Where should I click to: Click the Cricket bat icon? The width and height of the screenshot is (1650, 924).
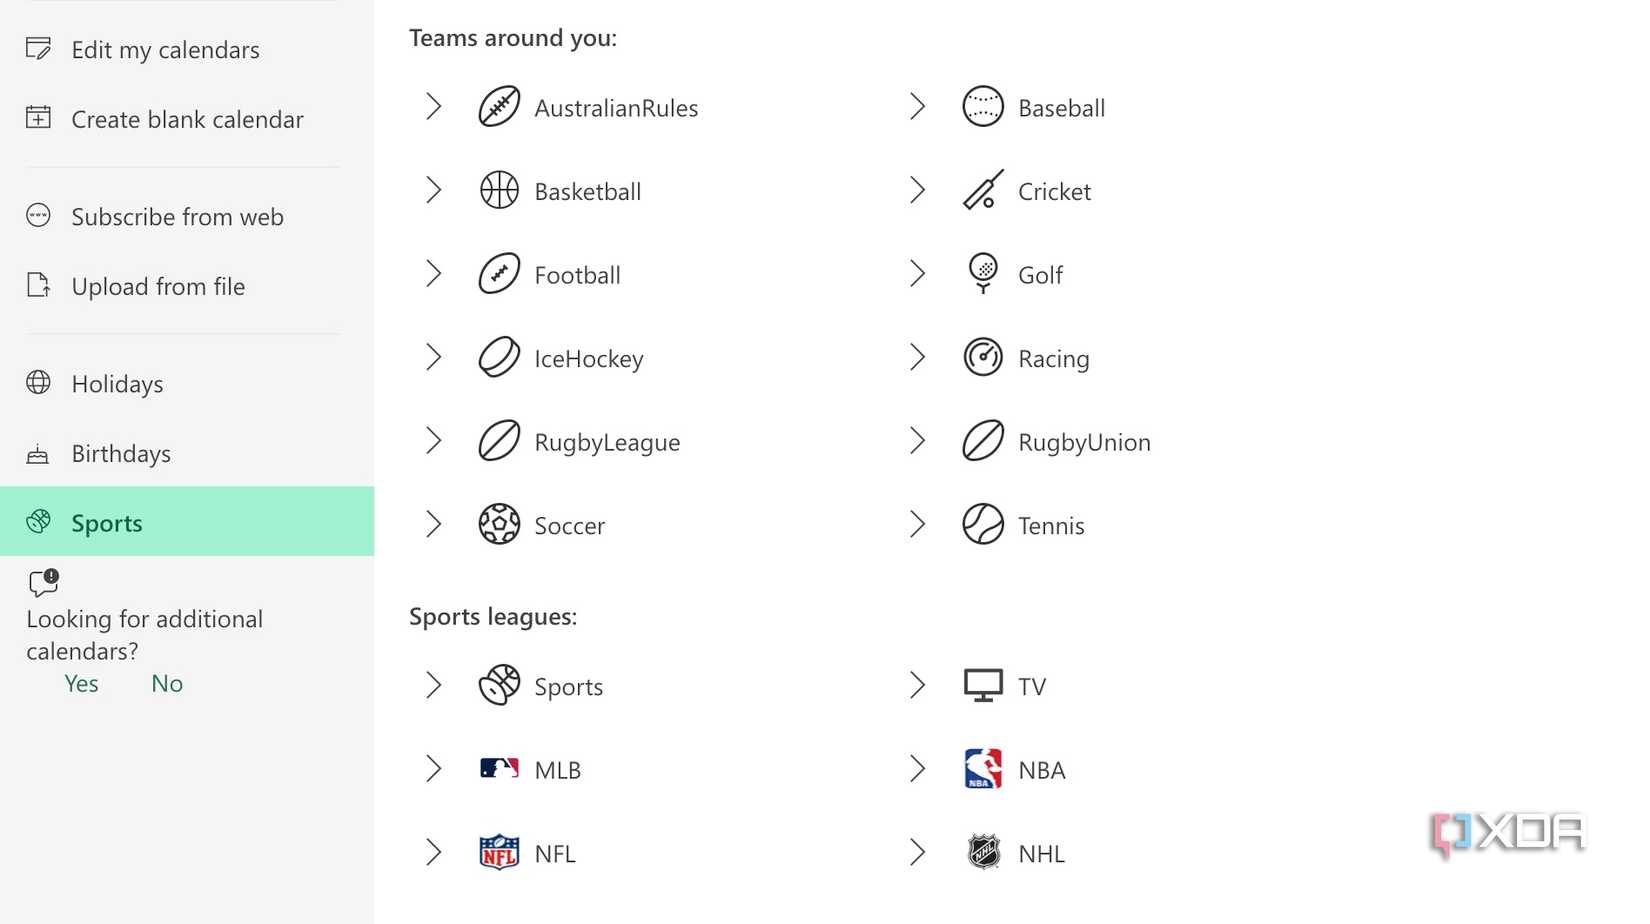983,190
